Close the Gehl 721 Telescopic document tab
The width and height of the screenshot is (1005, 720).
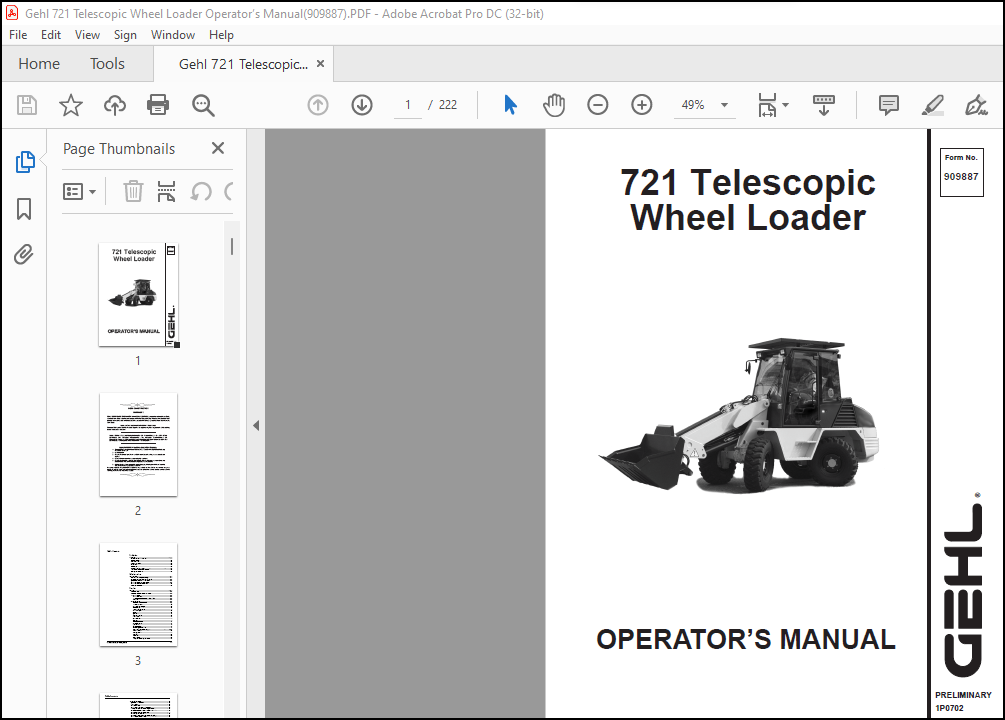click(x=320, y=63)
